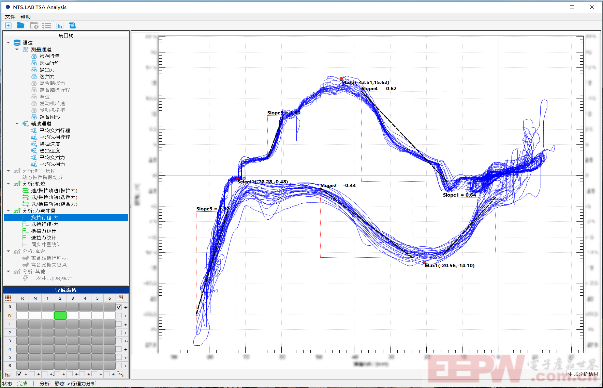Select the tree item just below the highlighted one
This screenshot has width=603, height=388.
tap(45, 224)
